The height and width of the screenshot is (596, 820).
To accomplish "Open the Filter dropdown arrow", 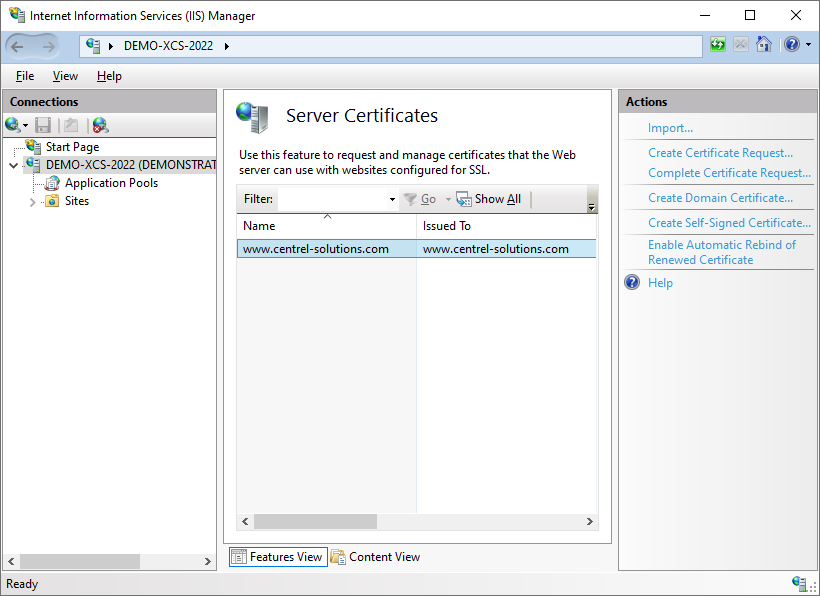I will point(392,199).
